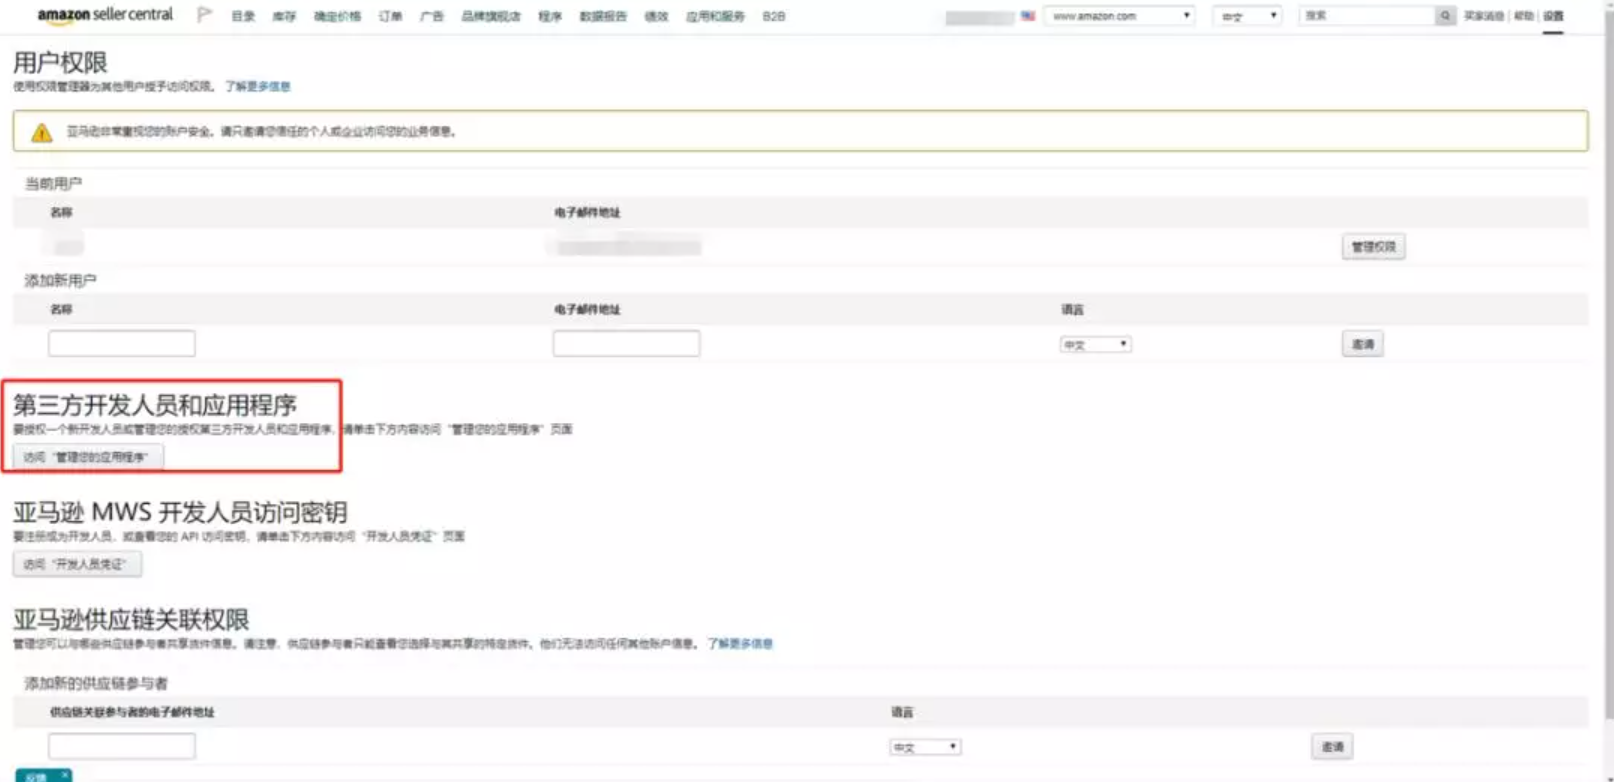Click the 访问"管理您的应用程序" button

tap(88, 457)
